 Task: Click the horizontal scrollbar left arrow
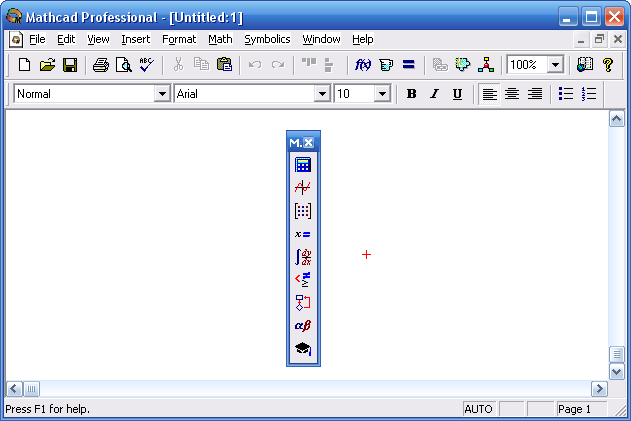pos(14,389)
